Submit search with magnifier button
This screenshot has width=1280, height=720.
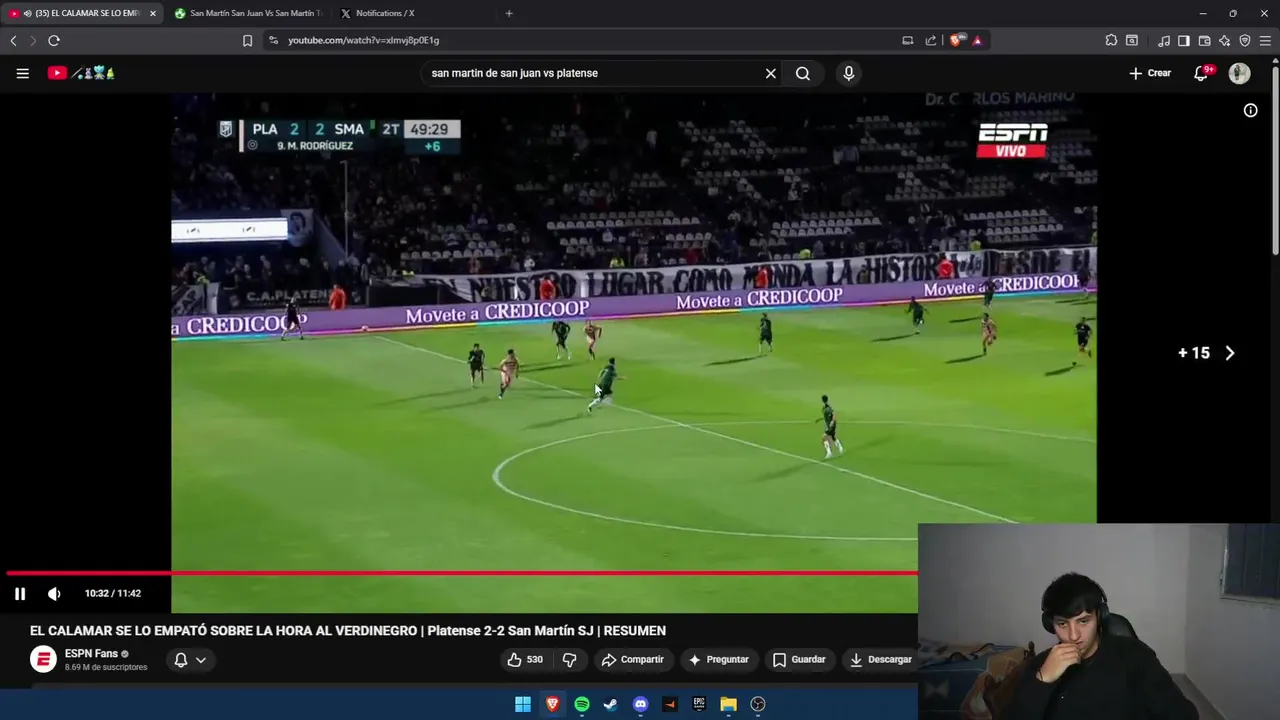[x=803, y=73]
